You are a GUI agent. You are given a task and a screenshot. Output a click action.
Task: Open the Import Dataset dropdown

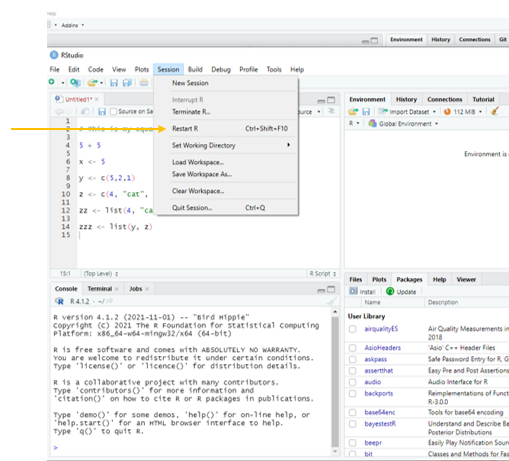tap(407, 112)
